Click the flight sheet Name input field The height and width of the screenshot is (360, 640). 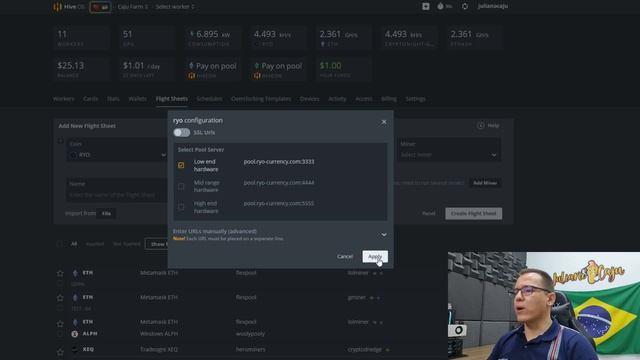tap(118, 190)
